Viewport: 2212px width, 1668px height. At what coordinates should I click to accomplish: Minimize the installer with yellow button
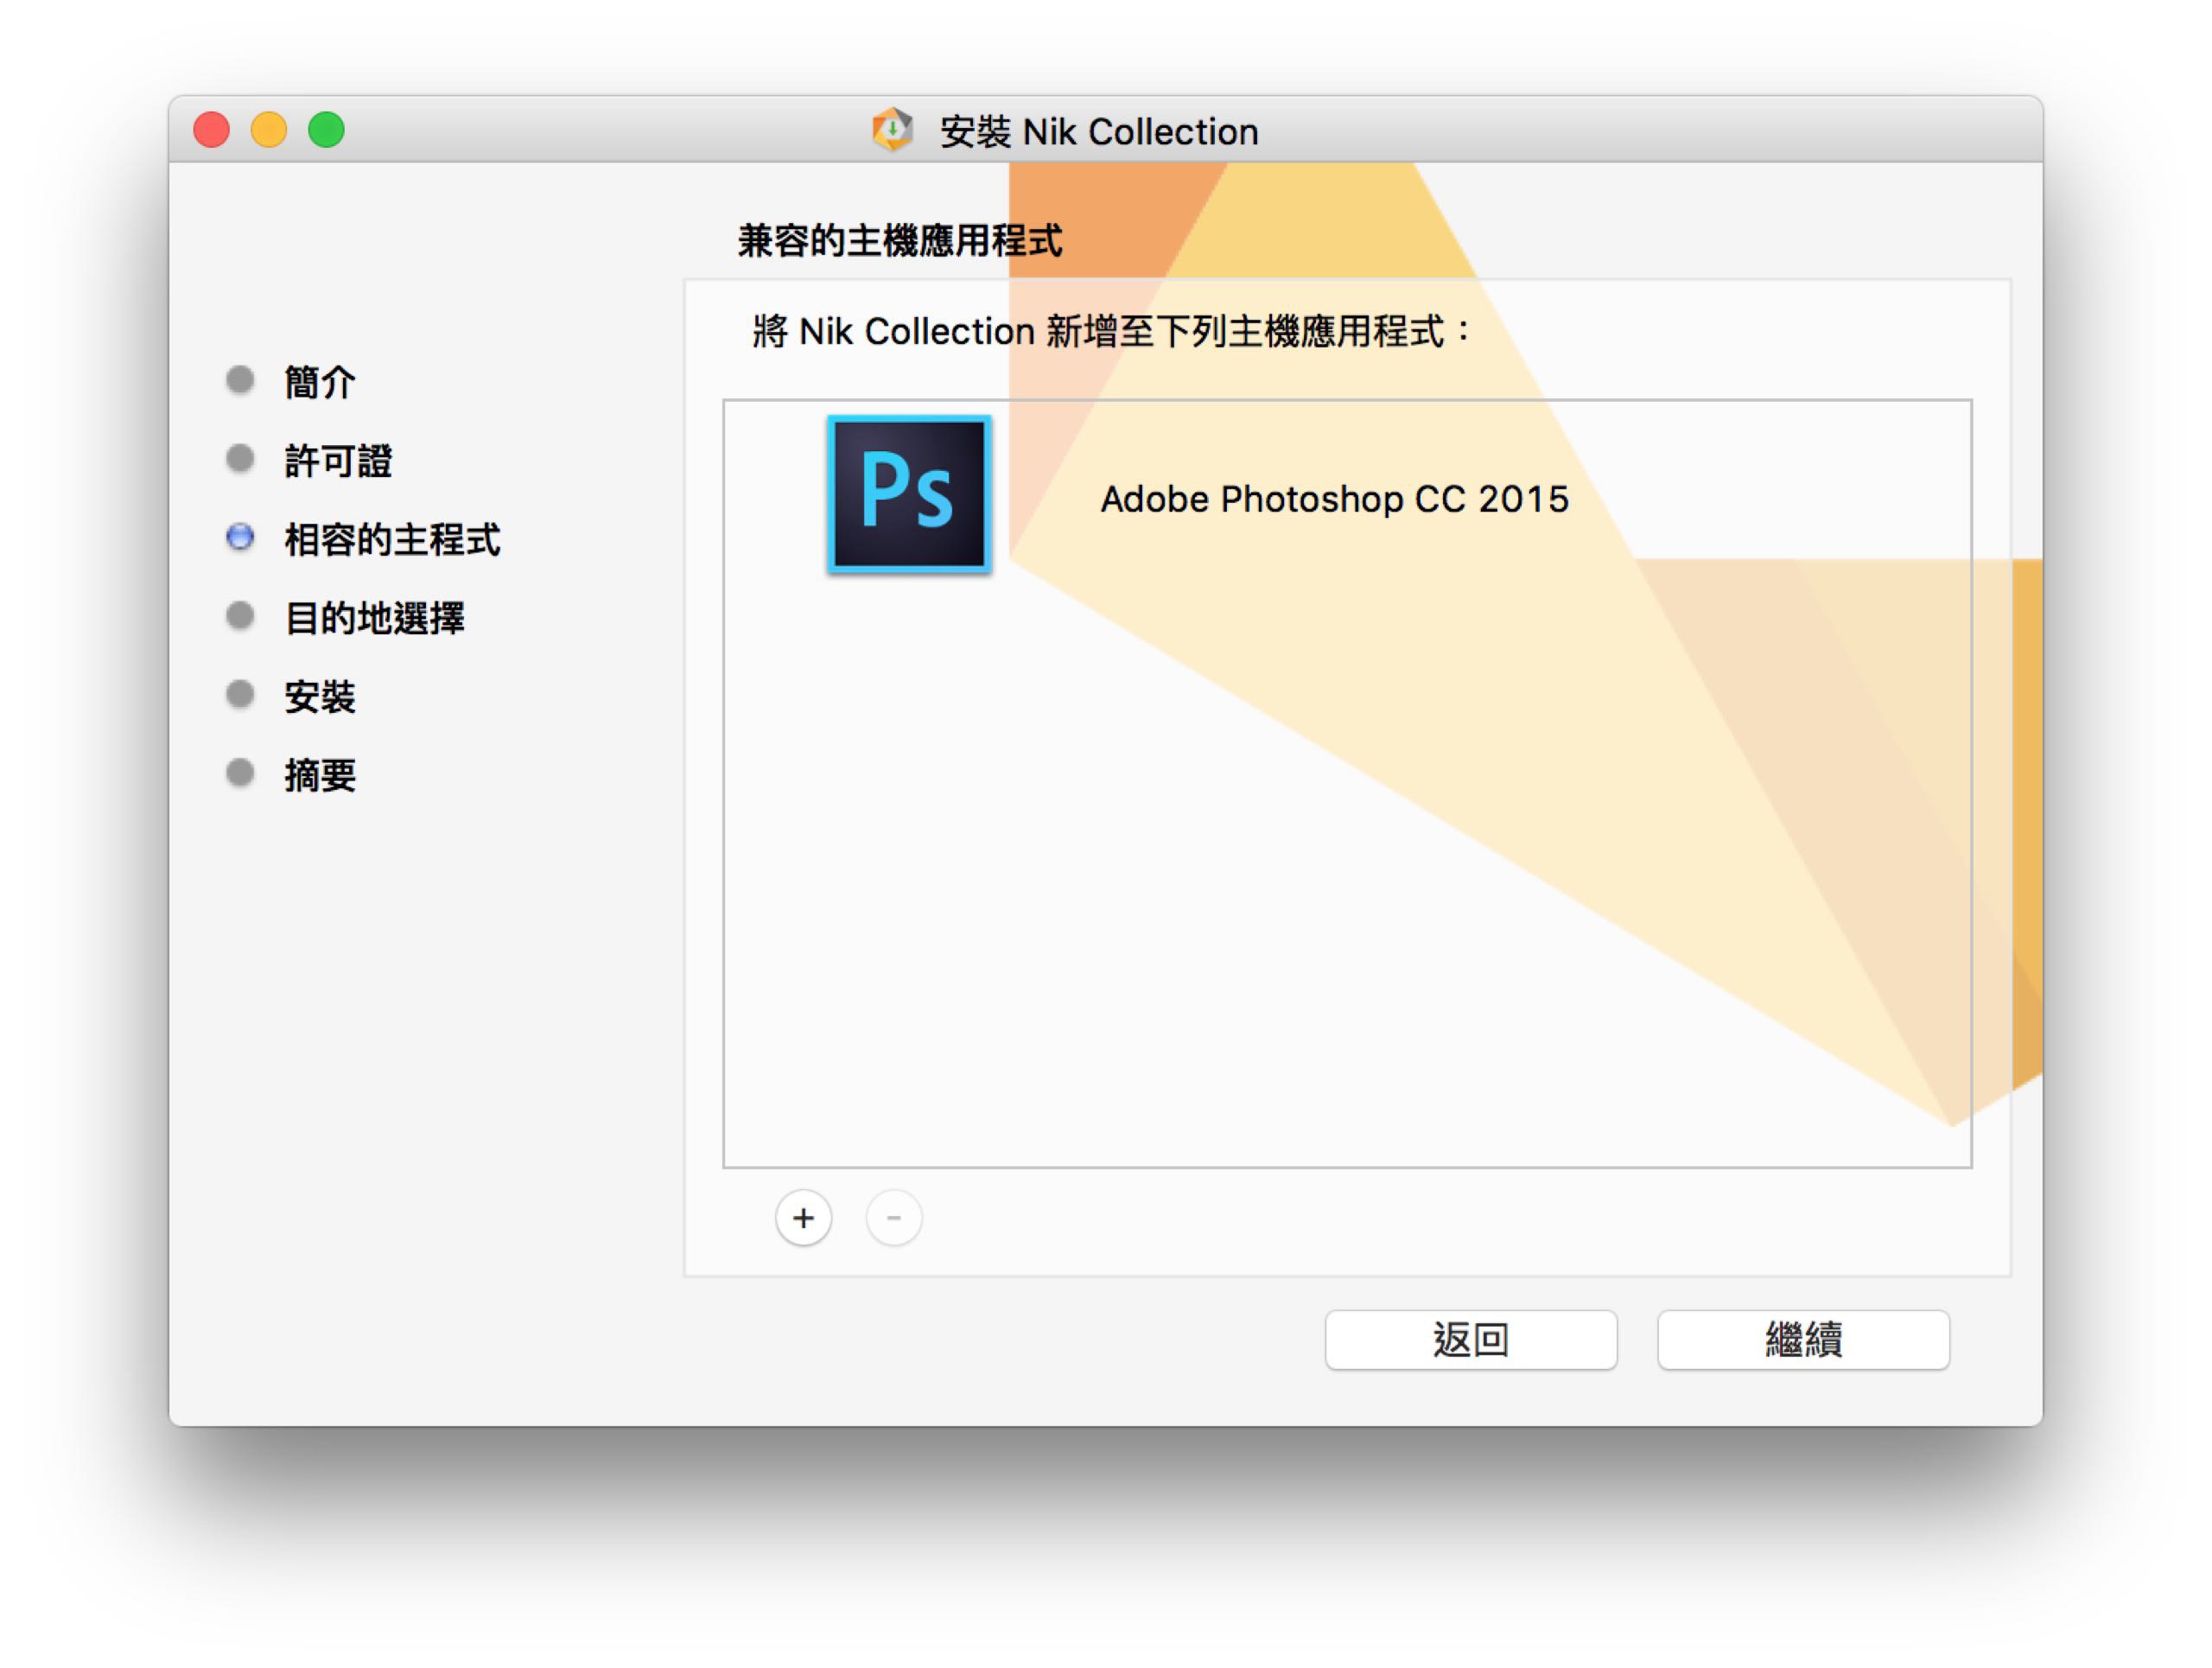[269, 130]
